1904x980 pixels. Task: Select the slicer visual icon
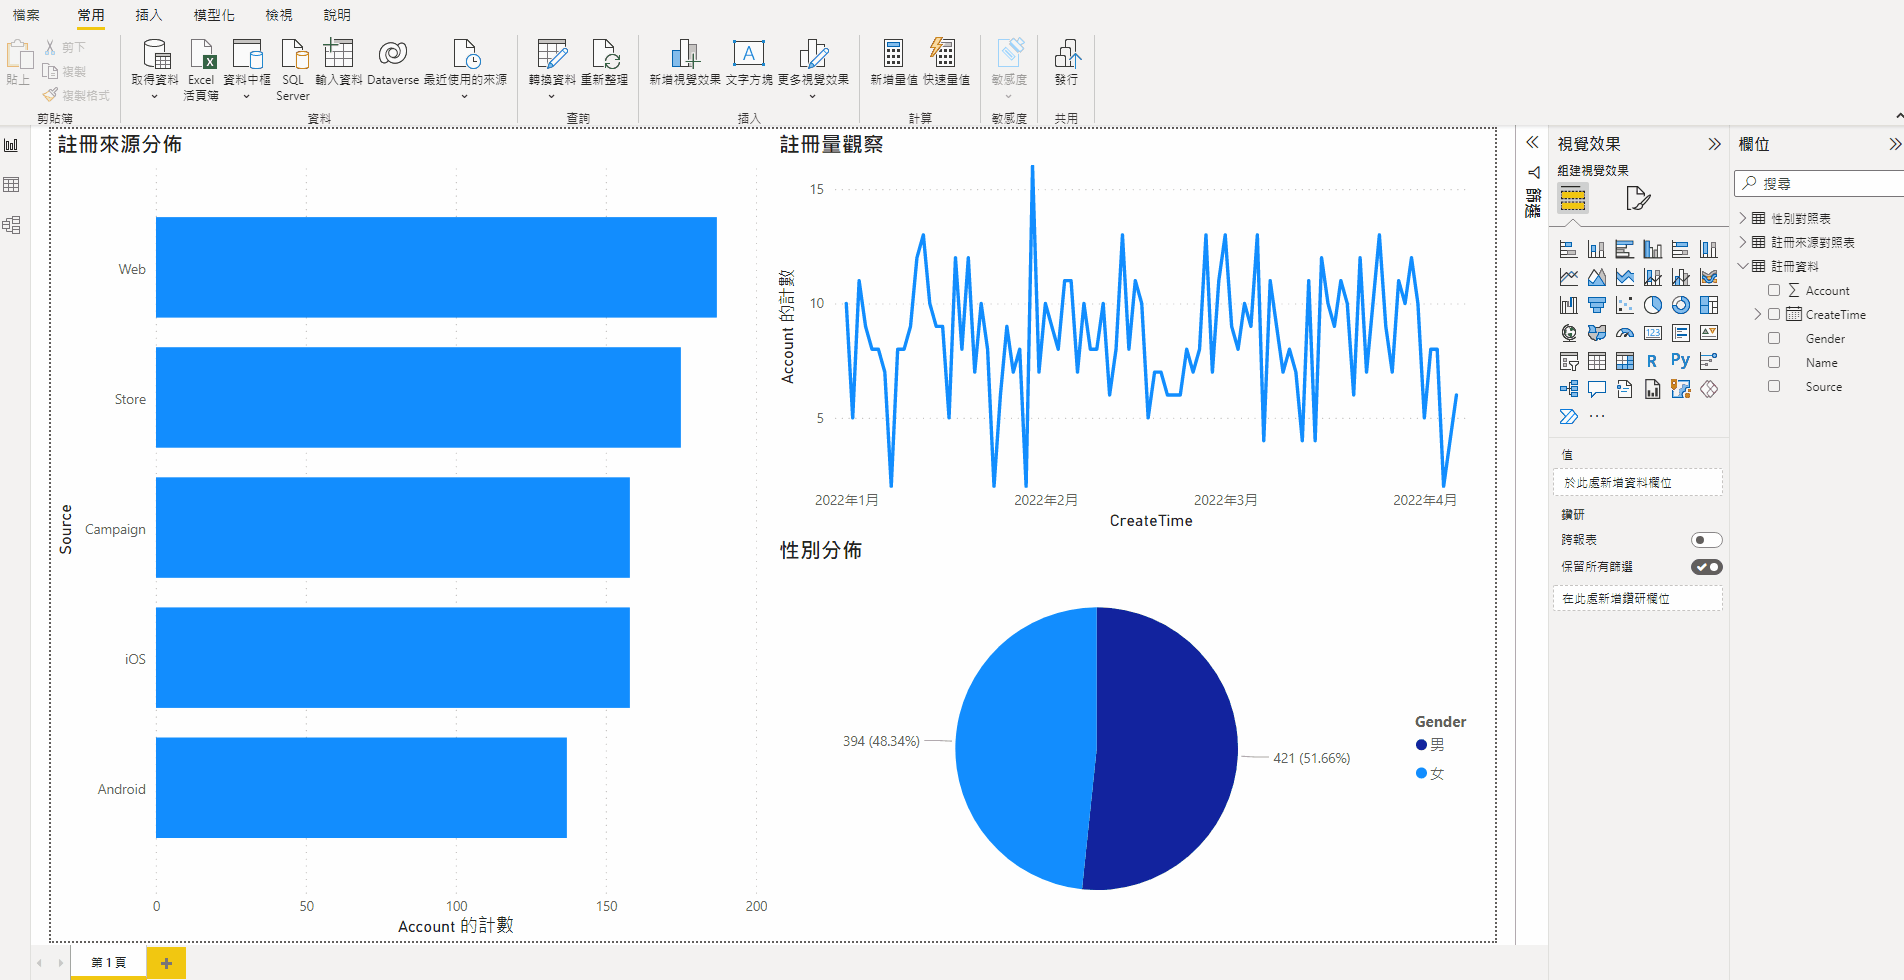pos(1569,361)
